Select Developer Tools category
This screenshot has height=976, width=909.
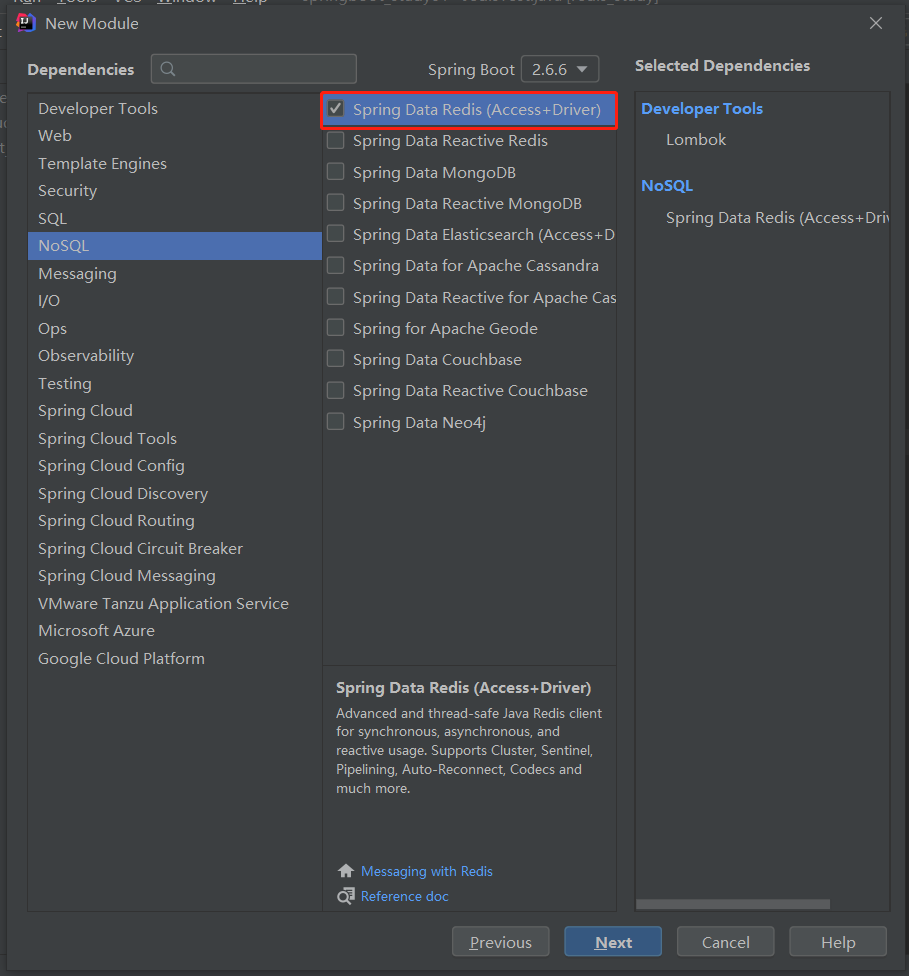(175, 108)
